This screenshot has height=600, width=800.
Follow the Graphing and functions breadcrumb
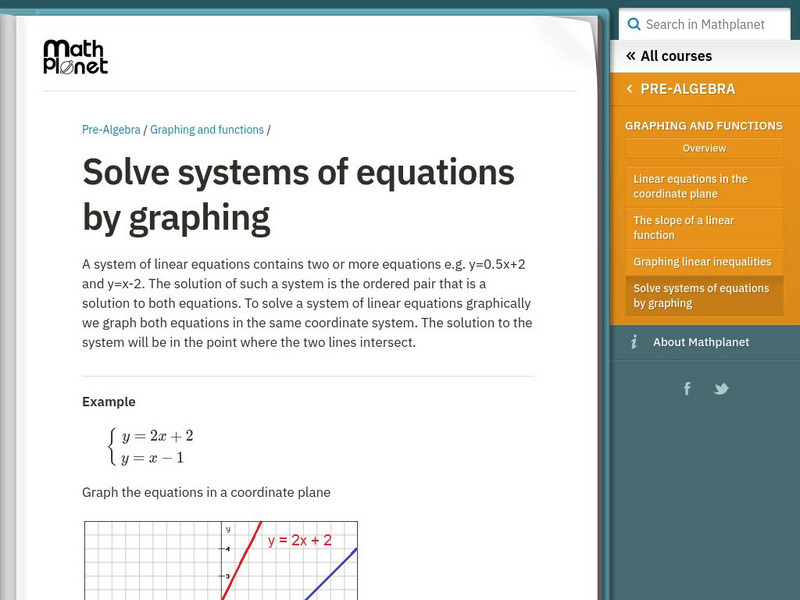coord(207,130)
